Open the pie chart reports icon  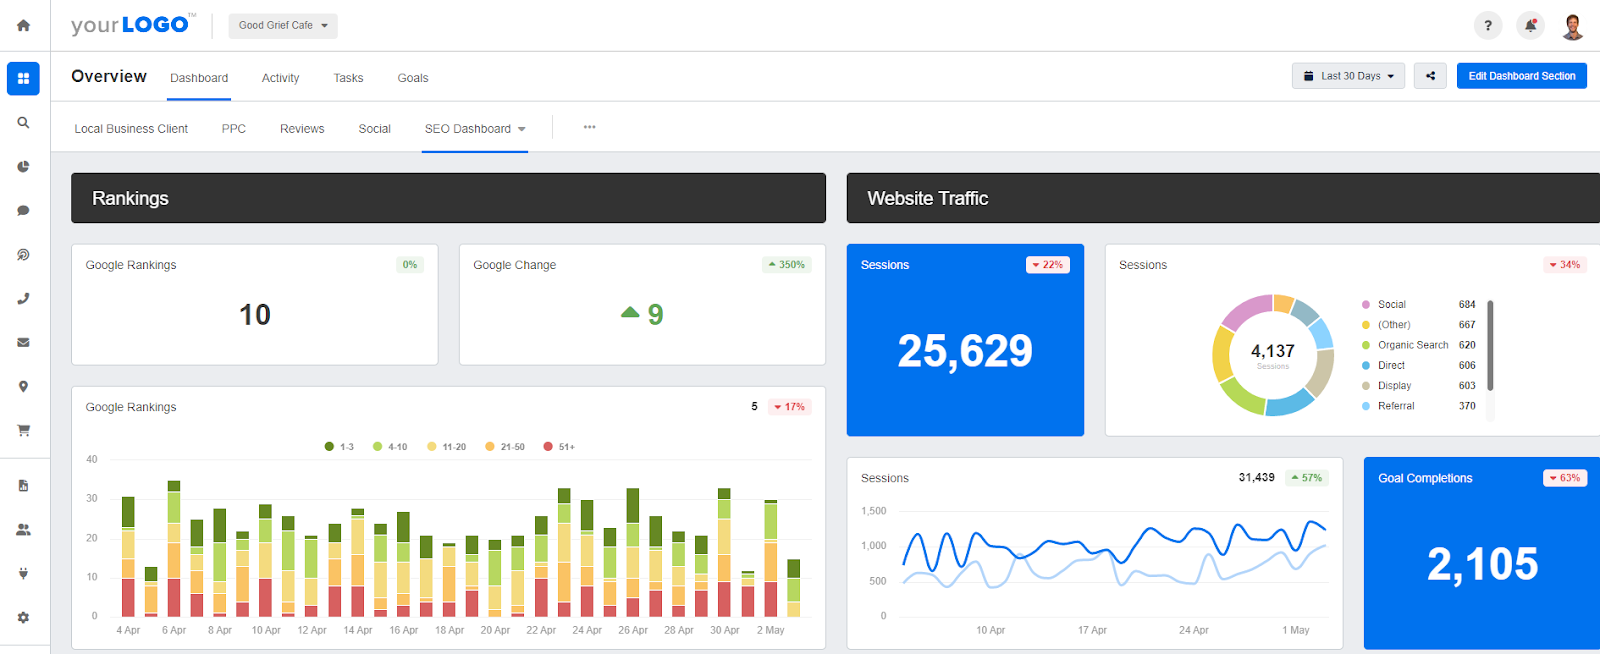click(x=23, y=166)
